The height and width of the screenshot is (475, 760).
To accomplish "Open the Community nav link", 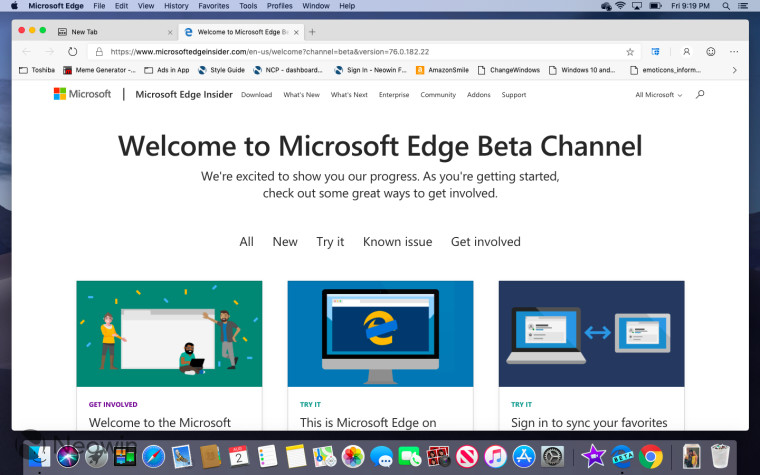I will pyautogui.click(x=438, y=95).
